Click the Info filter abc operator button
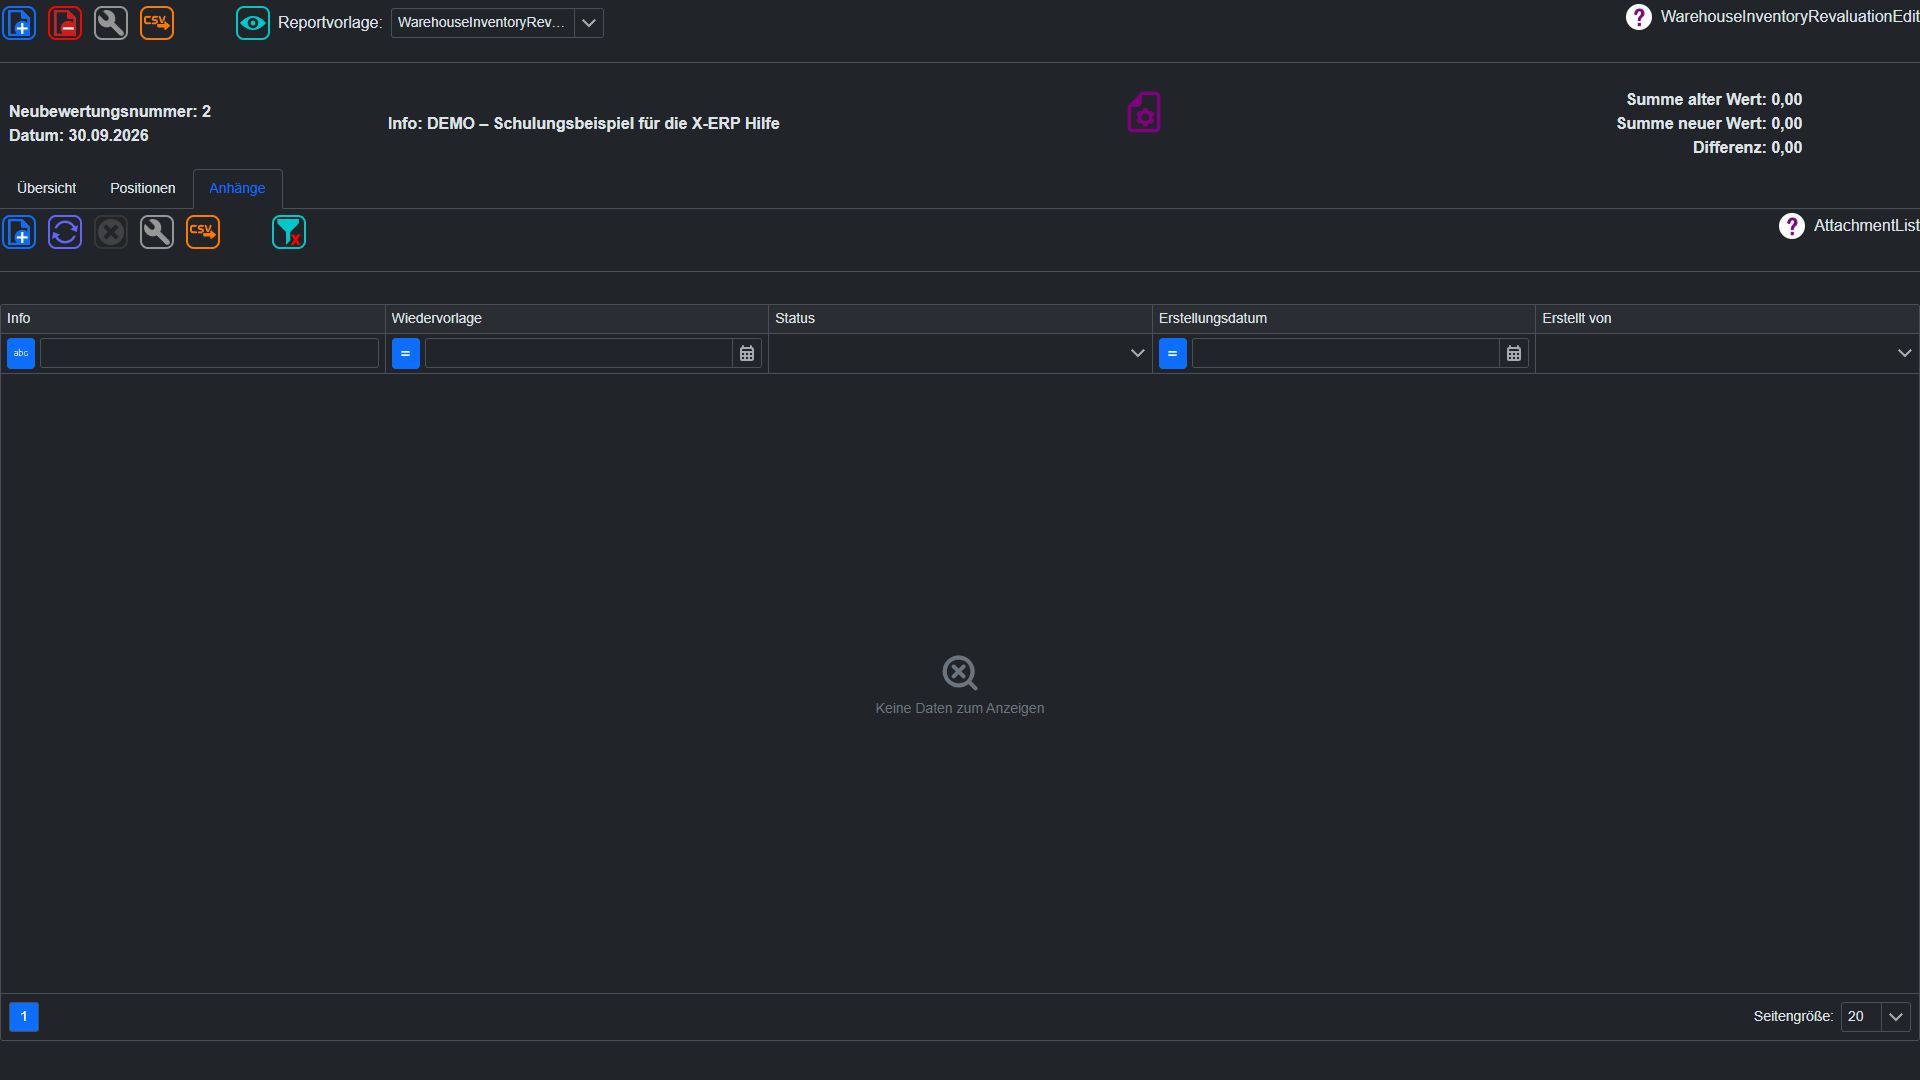This screenshot has width=1920, height=1080. coord(21,353)
